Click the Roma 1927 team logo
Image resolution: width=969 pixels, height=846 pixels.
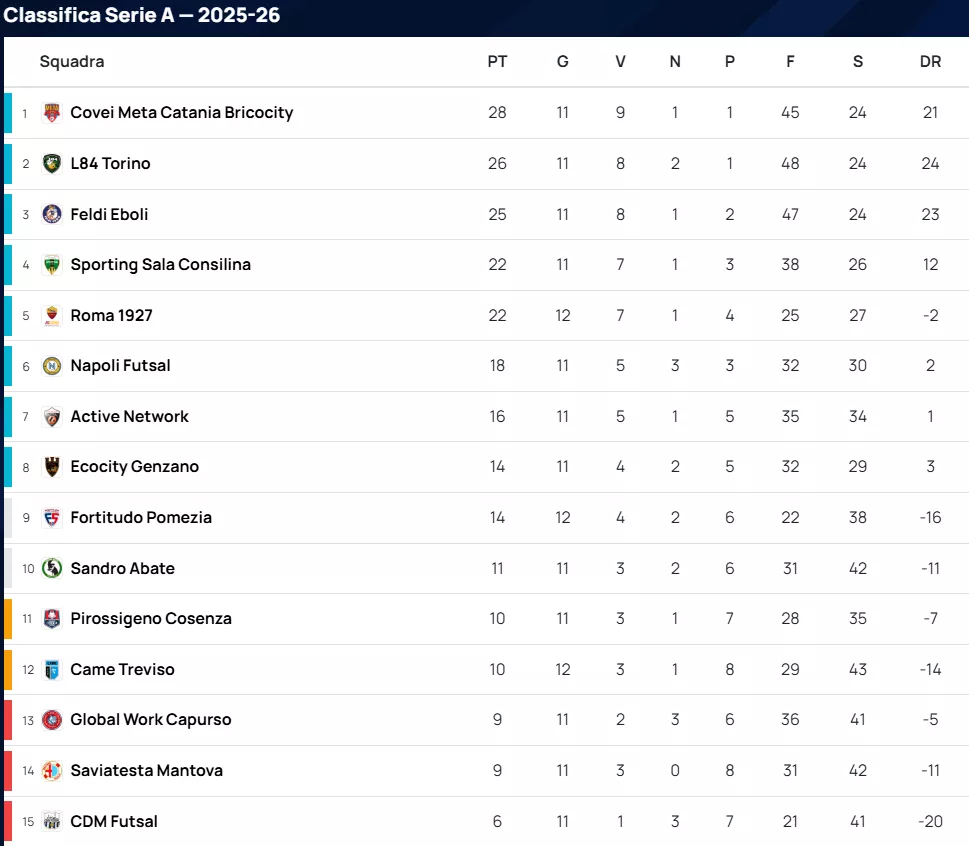(52, 316)
